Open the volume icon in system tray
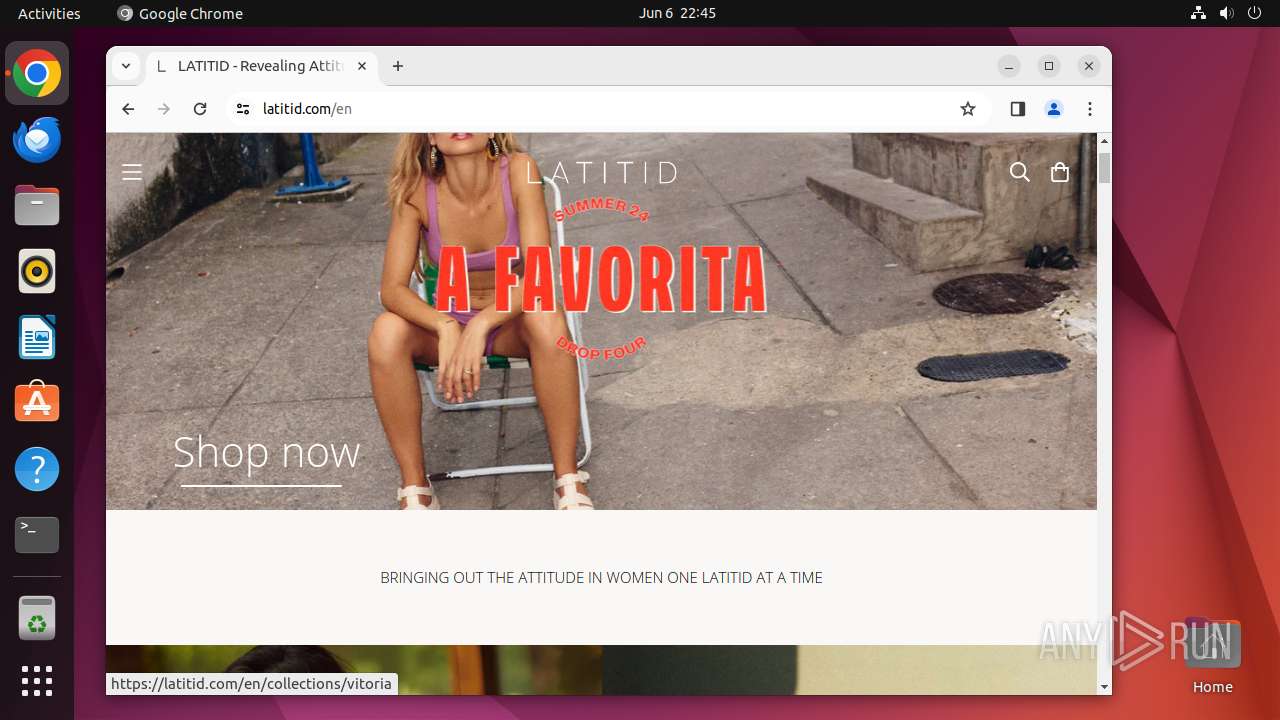Image resolution: width=1280 pixels, height=720 pixels. [1227, 13]
